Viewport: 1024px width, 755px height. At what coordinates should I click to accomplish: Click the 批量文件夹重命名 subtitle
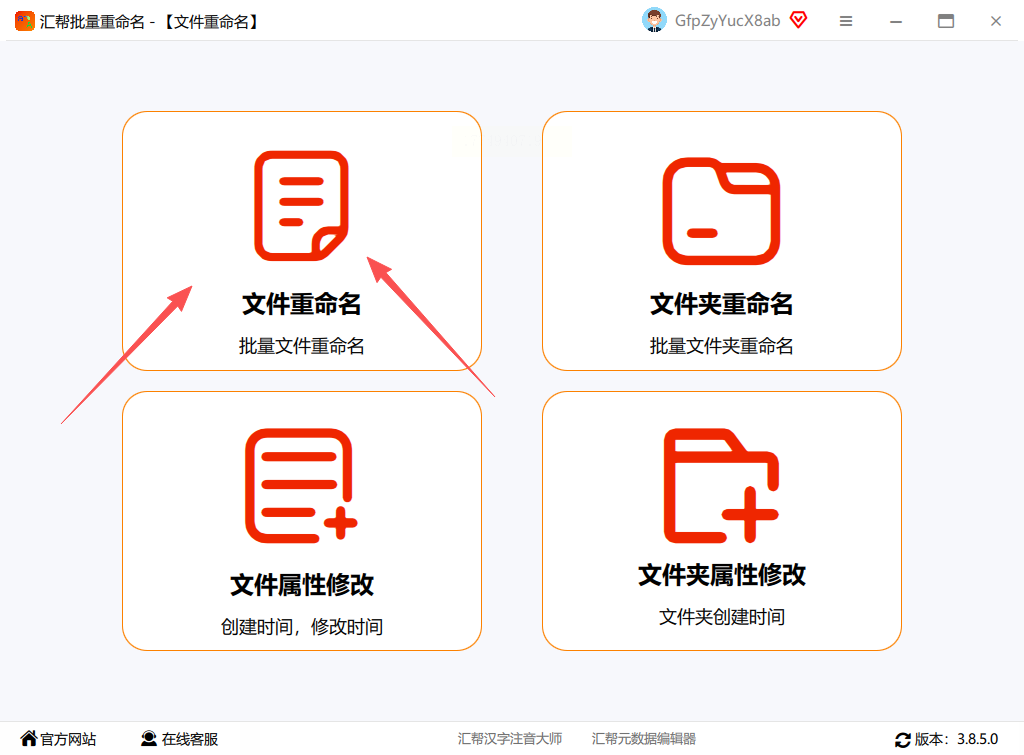pyautogui.click(x=721, y=346)
